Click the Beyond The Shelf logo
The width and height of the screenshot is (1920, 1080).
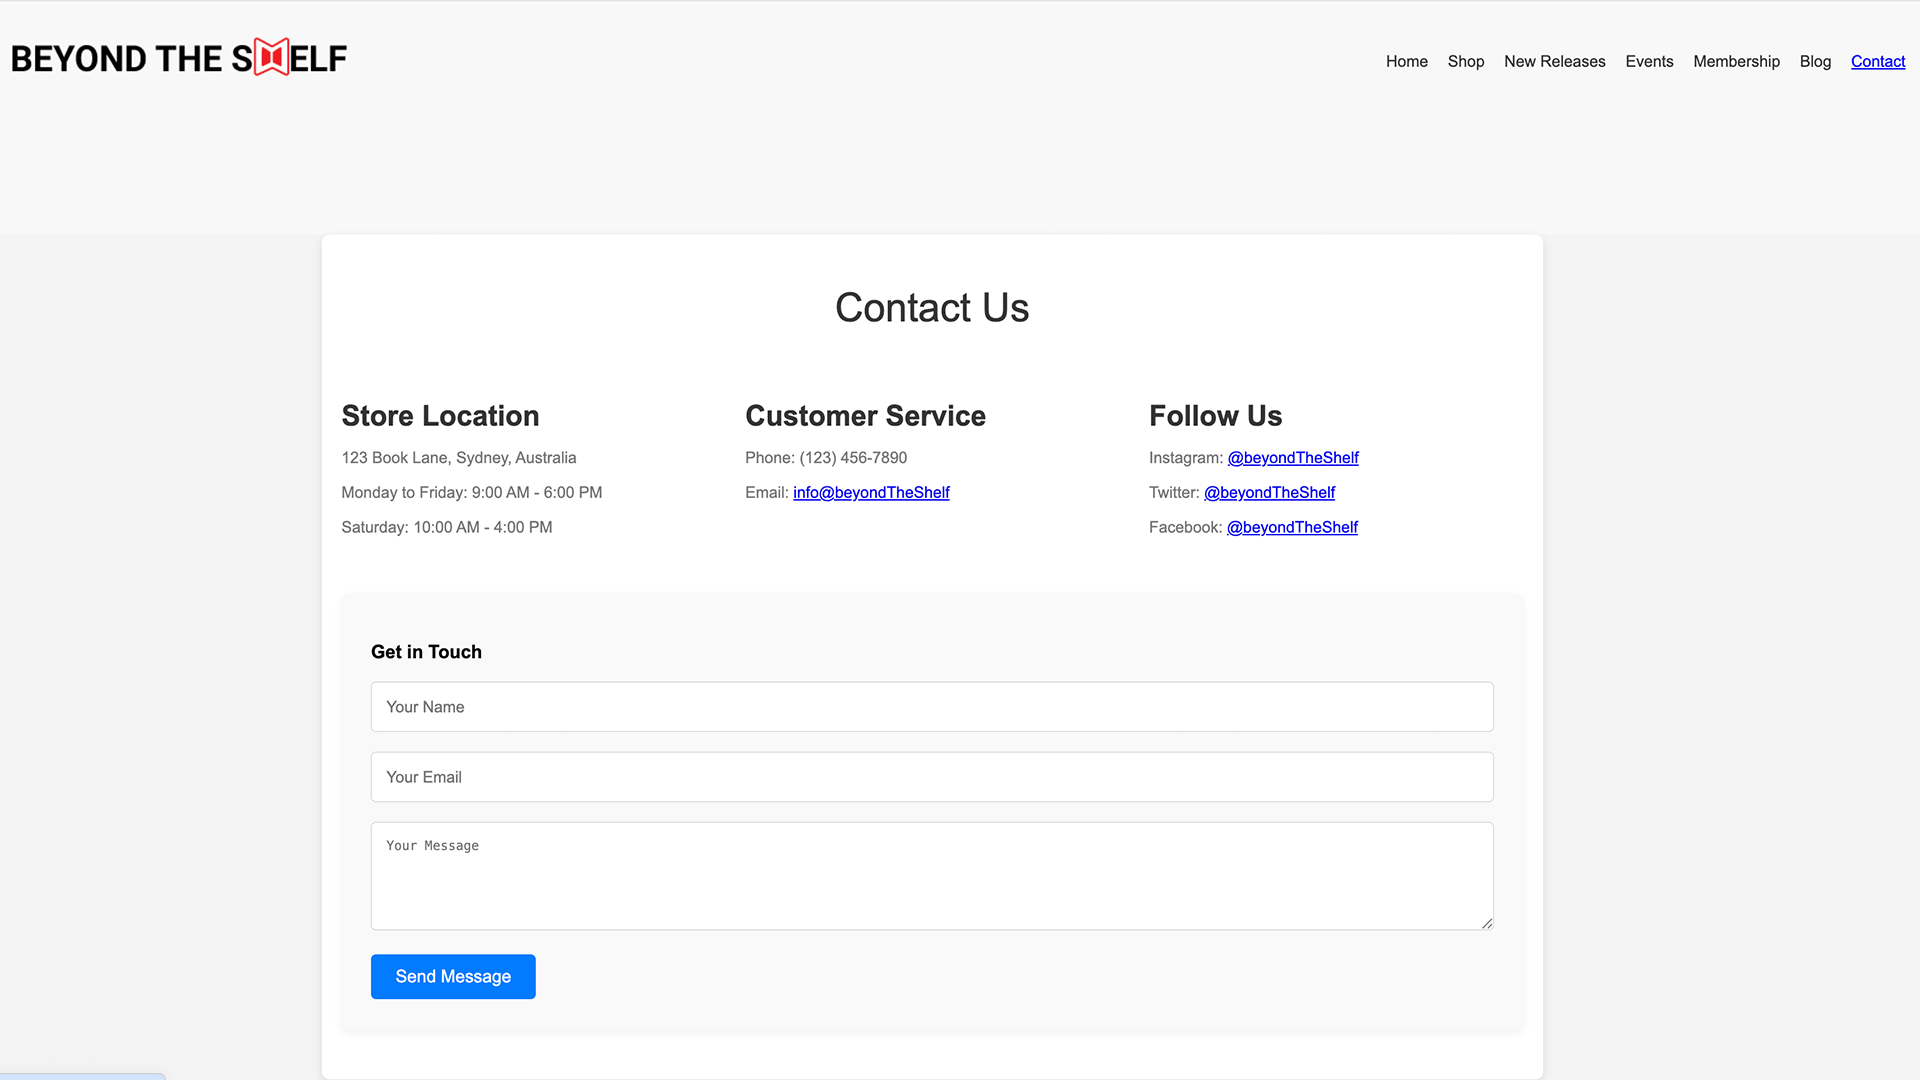point(178,57)
